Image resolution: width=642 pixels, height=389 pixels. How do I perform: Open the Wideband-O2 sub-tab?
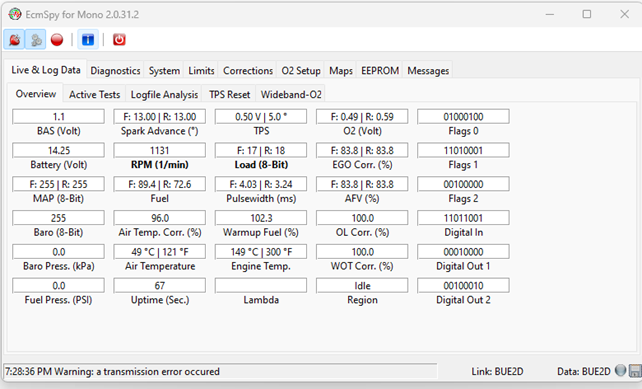[x=291, y=95]
